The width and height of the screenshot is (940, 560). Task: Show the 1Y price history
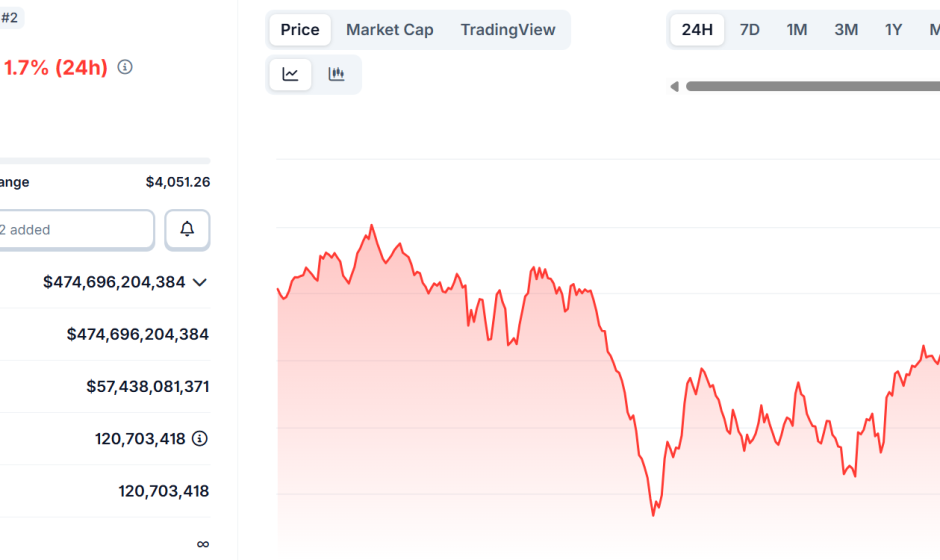point(893,30)
